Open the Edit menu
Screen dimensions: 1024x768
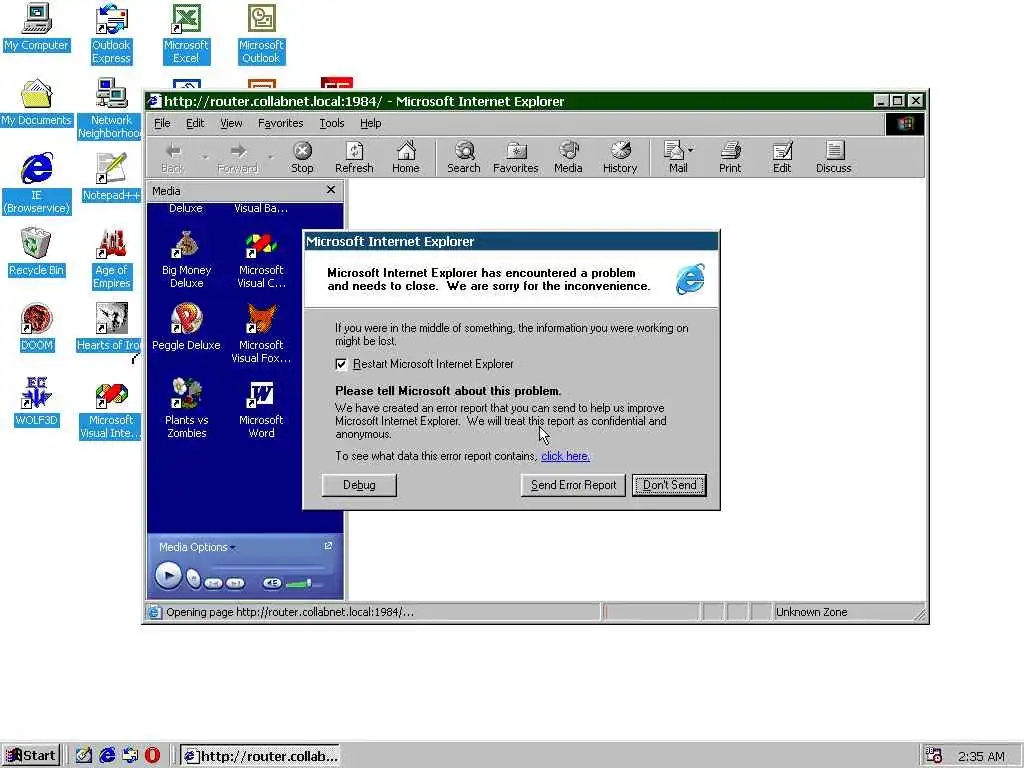coord(195,123)
